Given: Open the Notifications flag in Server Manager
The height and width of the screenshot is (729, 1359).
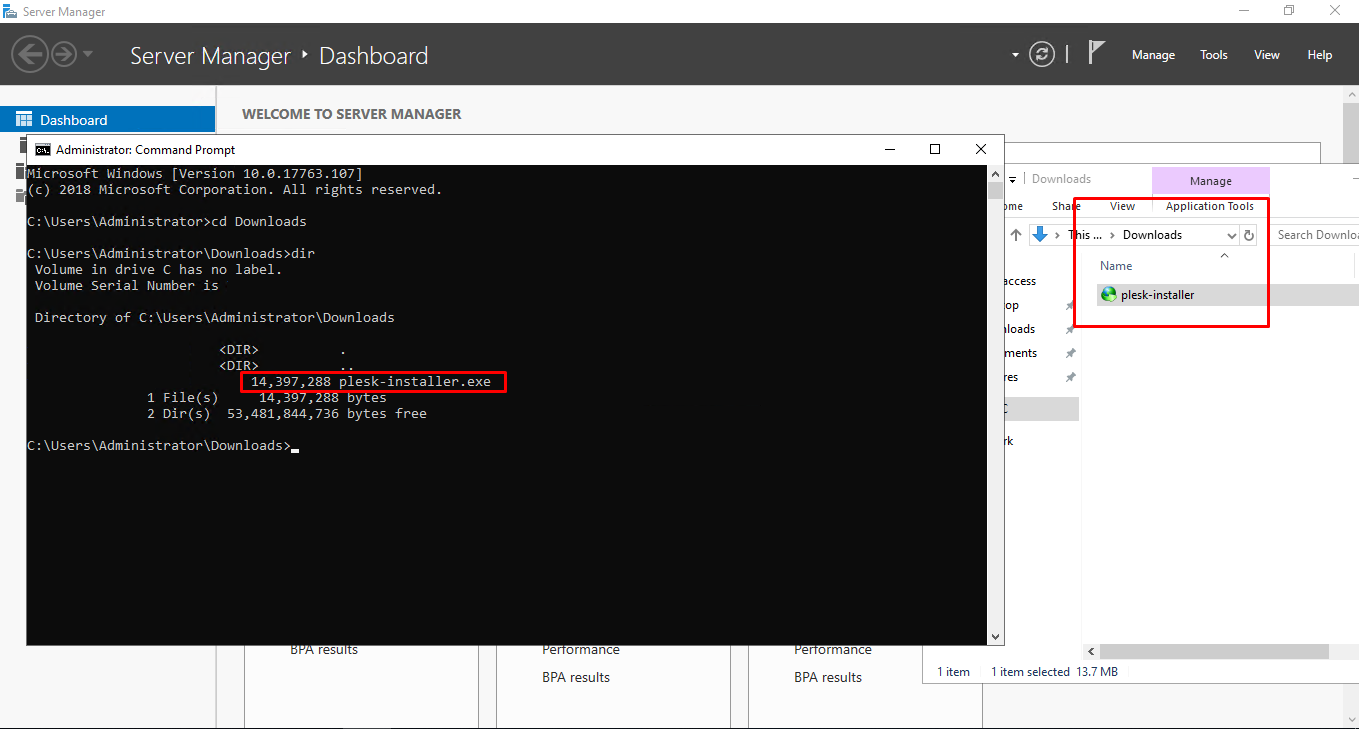Looking at the screenshot, I should click(1096, 53).
